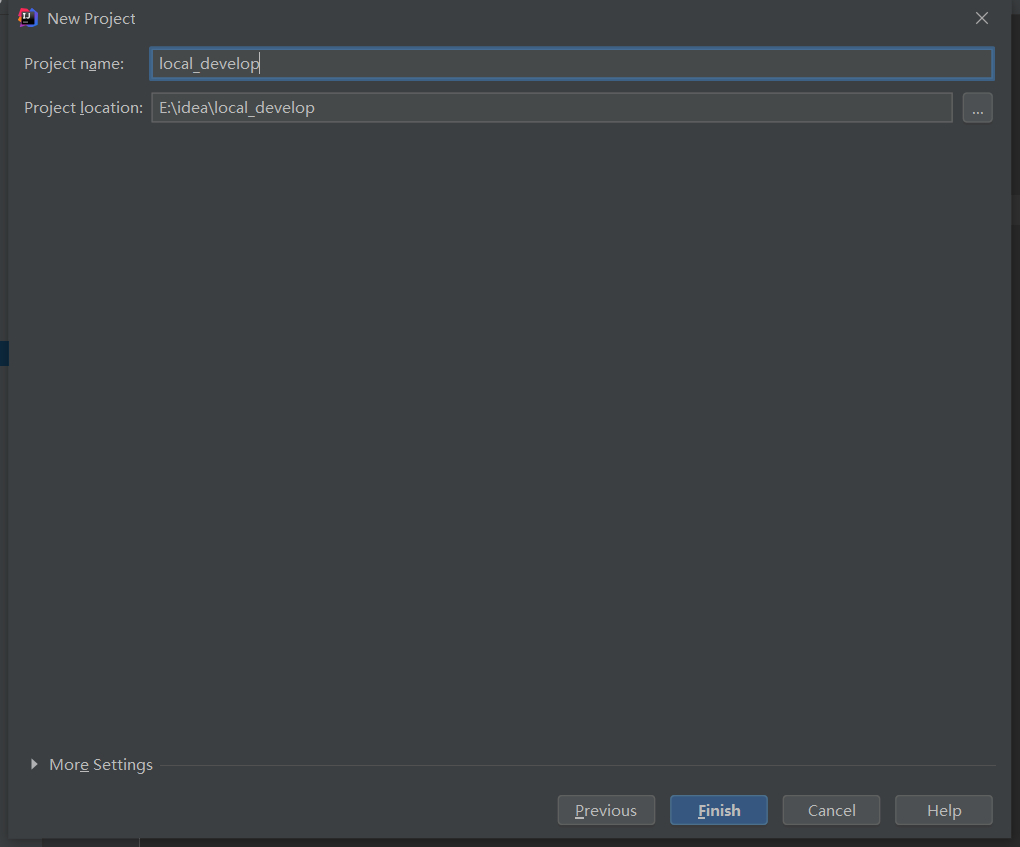Close the New Project dialog window
1020x847 pixels.
pyautogui.click(x=982, y=18)
